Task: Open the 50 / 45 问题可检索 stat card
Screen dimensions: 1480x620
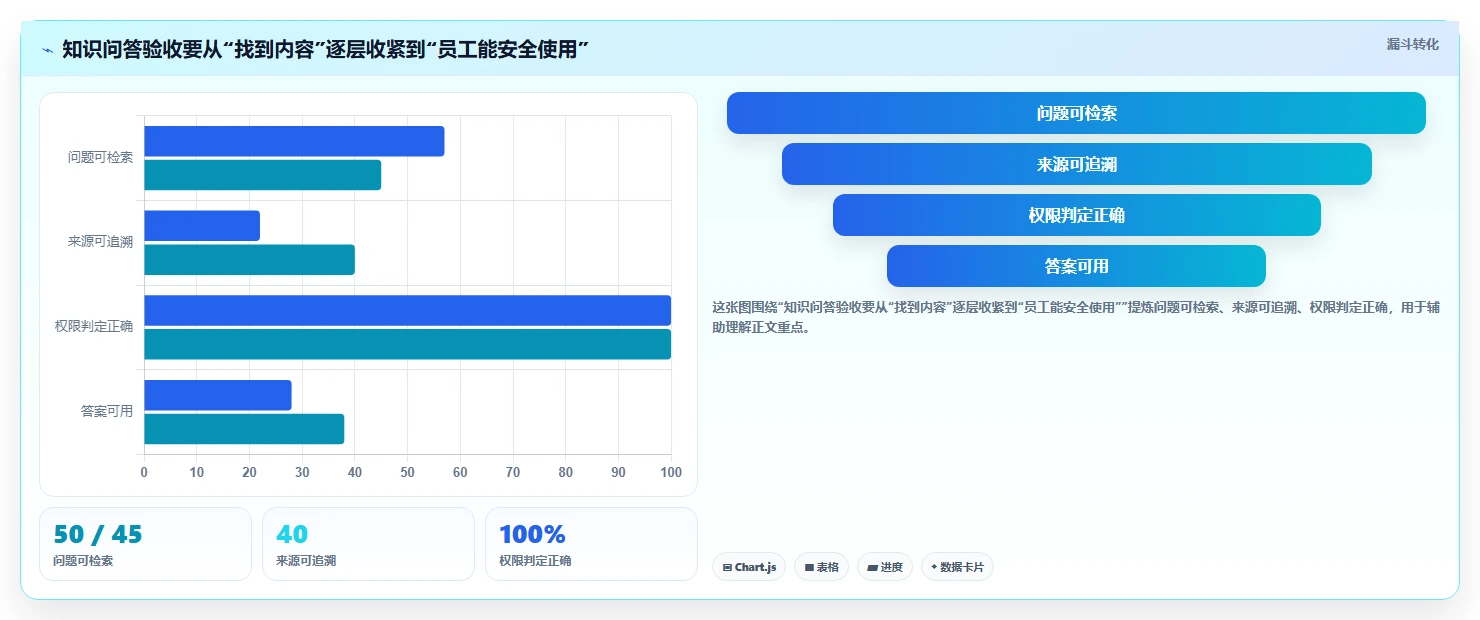Action: [x=145, y=544]
